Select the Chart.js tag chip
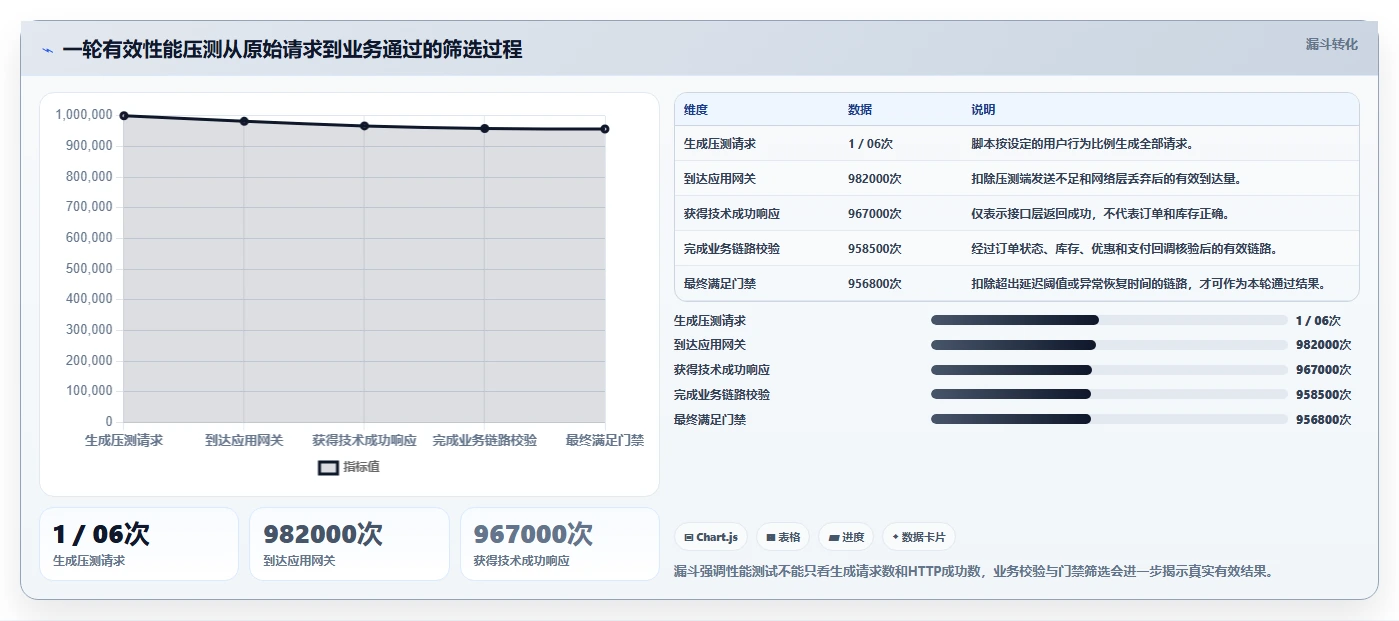The height and width of the screenshot is (621, 1399). (x=711, y=537)
